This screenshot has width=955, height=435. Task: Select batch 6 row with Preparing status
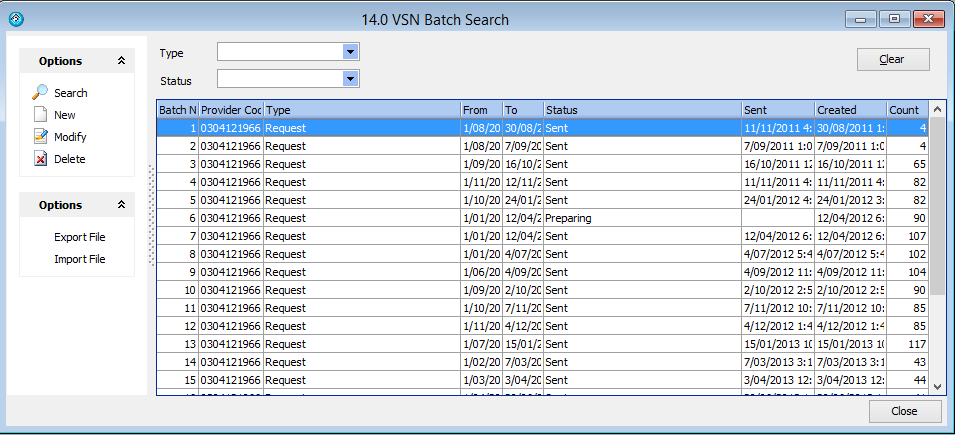(640, 218)
